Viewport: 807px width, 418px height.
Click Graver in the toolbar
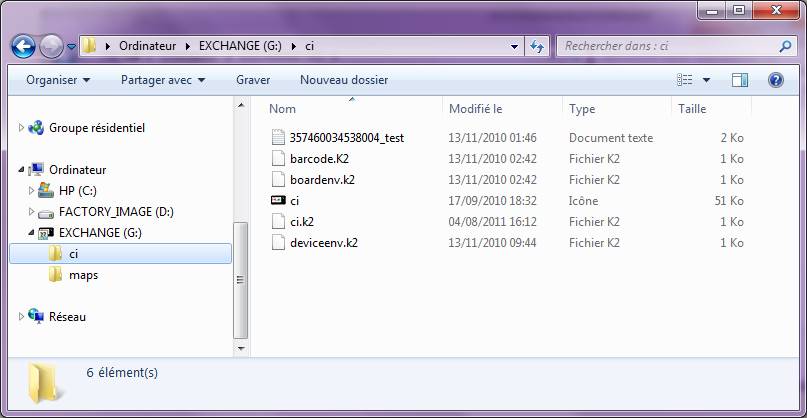(253, 80)
